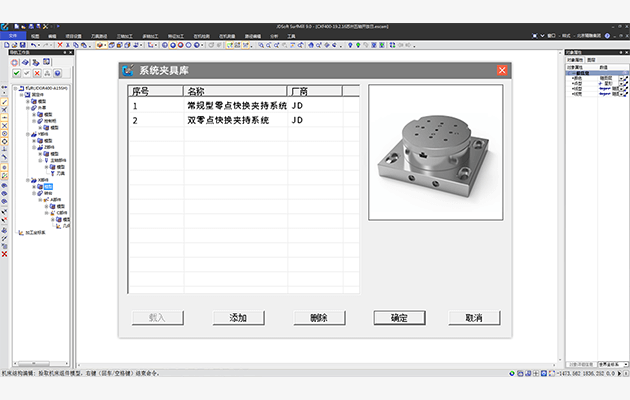630x400 pixels.
Task: Click the 添加 button in the fixture library dialog
Action: tap(238, 318)
